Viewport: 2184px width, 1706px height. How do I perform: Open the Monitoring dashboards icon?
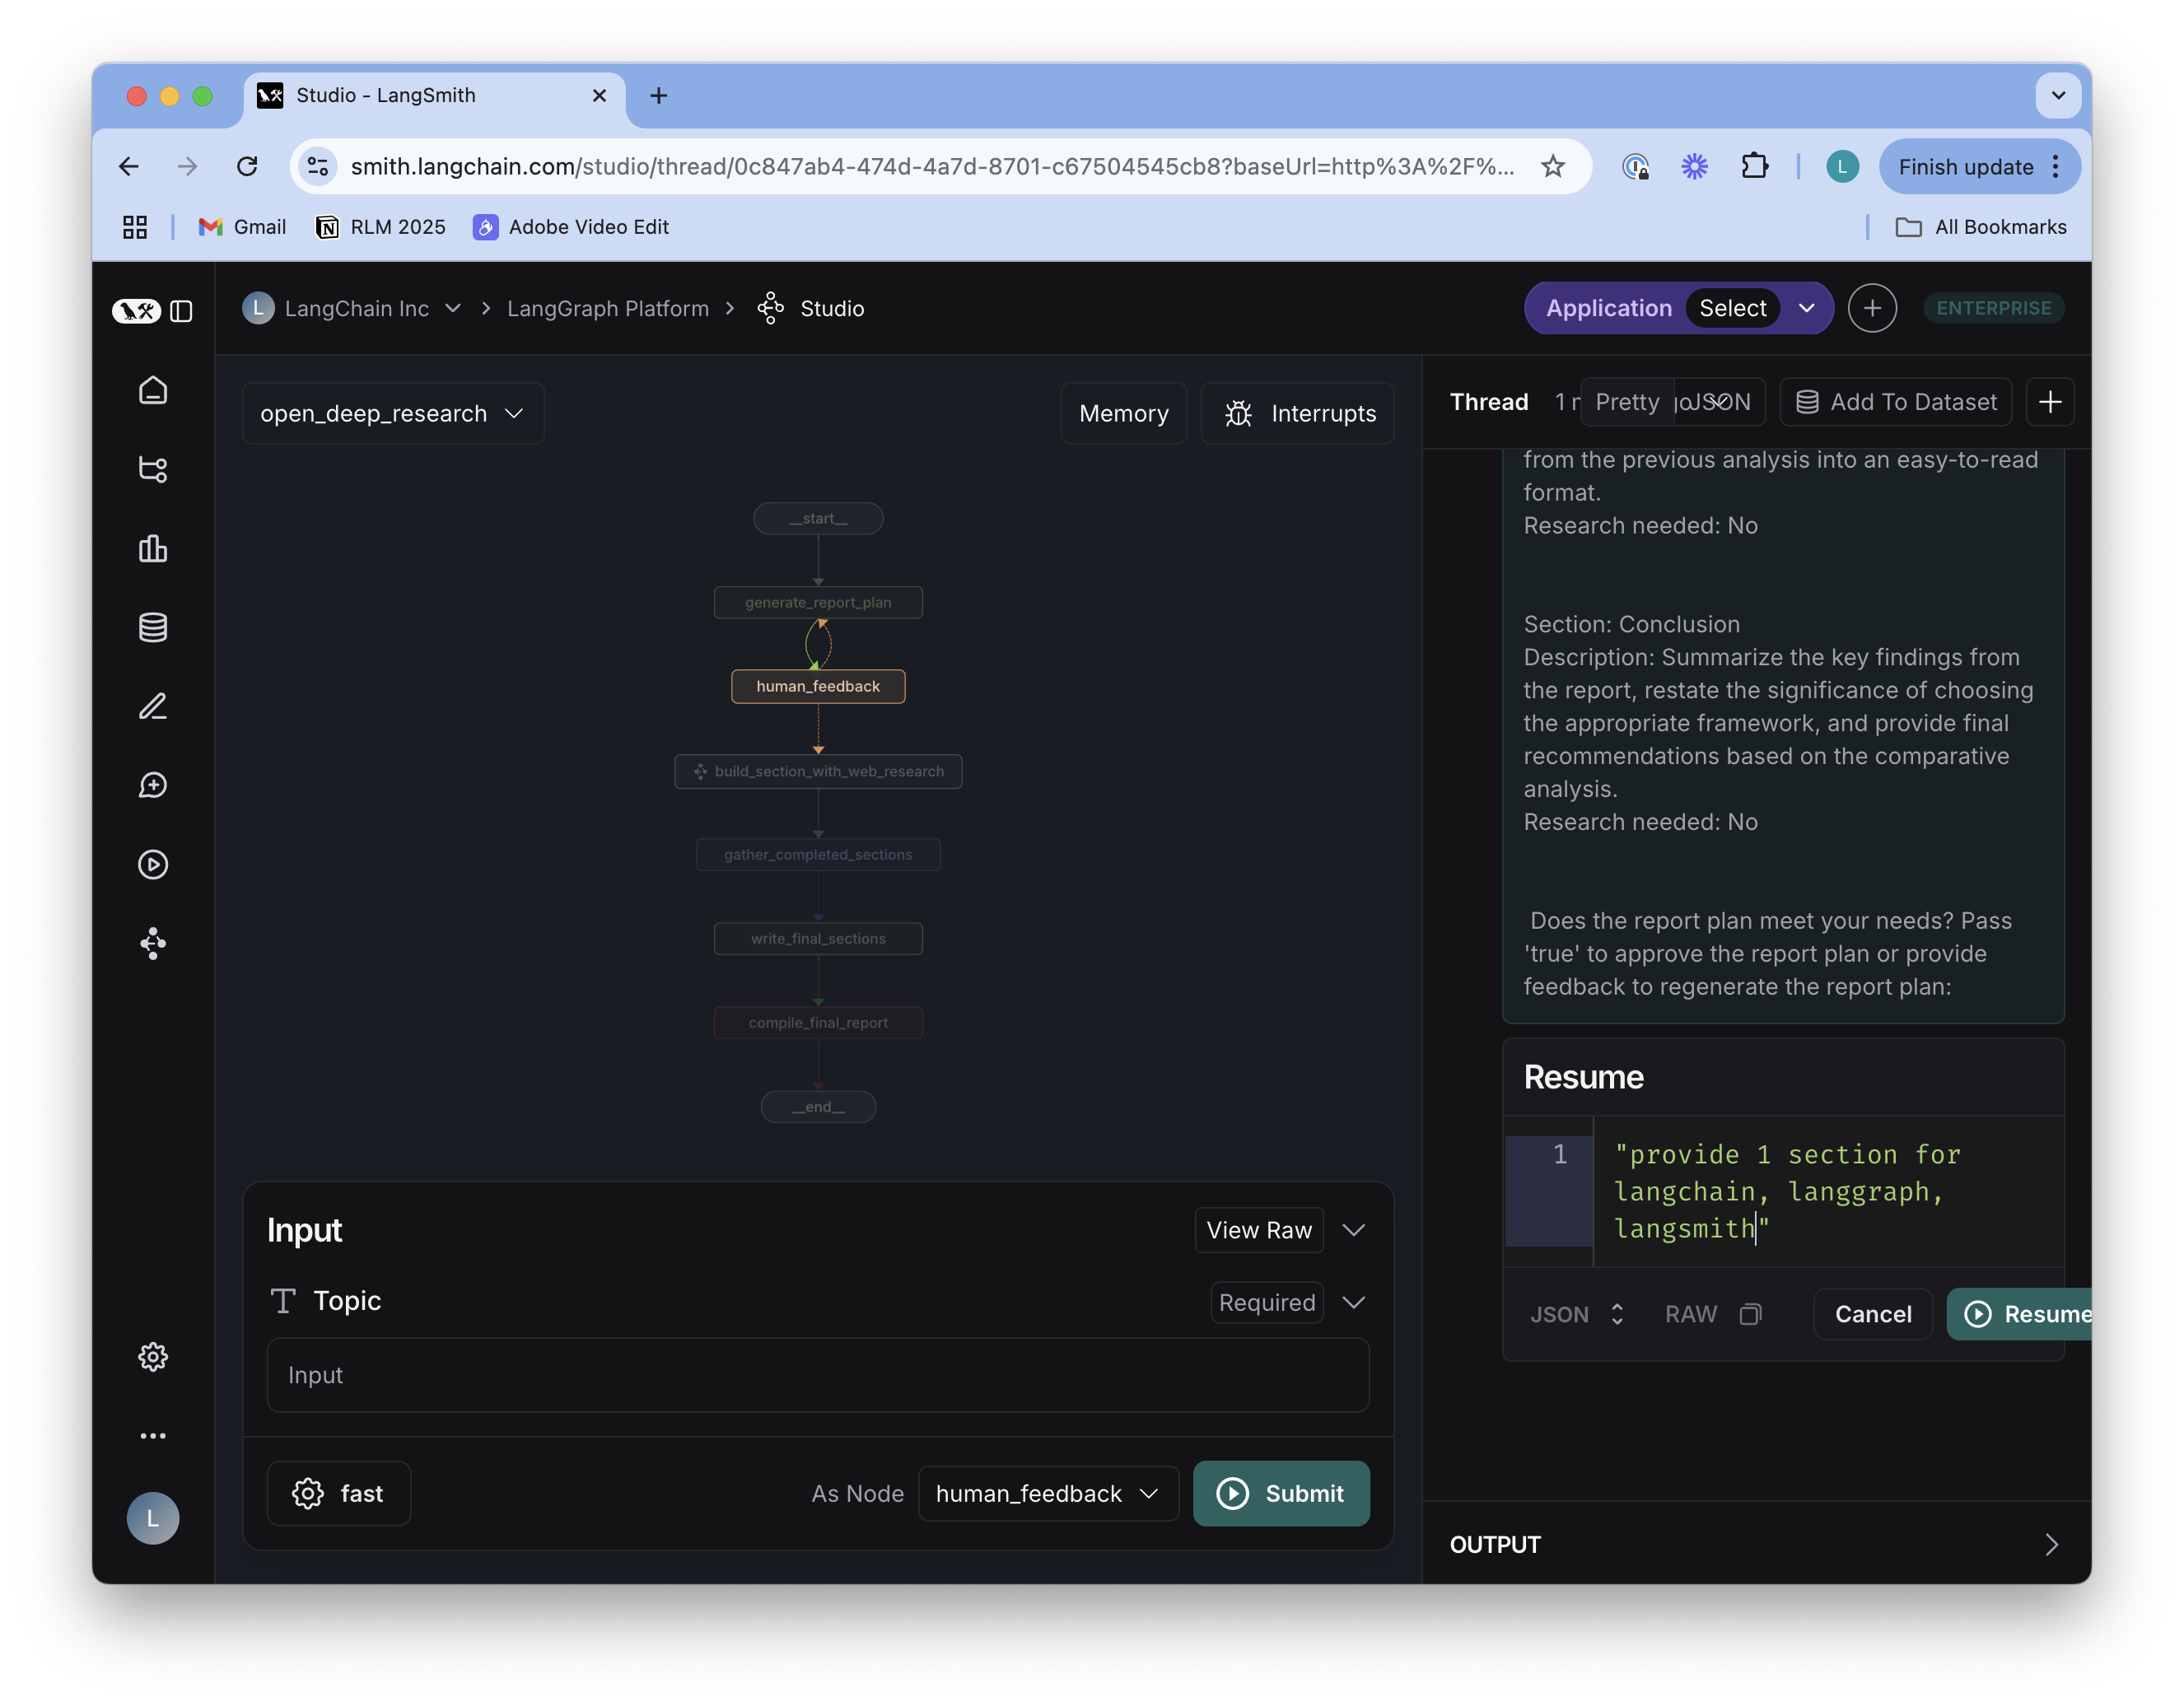153,548
